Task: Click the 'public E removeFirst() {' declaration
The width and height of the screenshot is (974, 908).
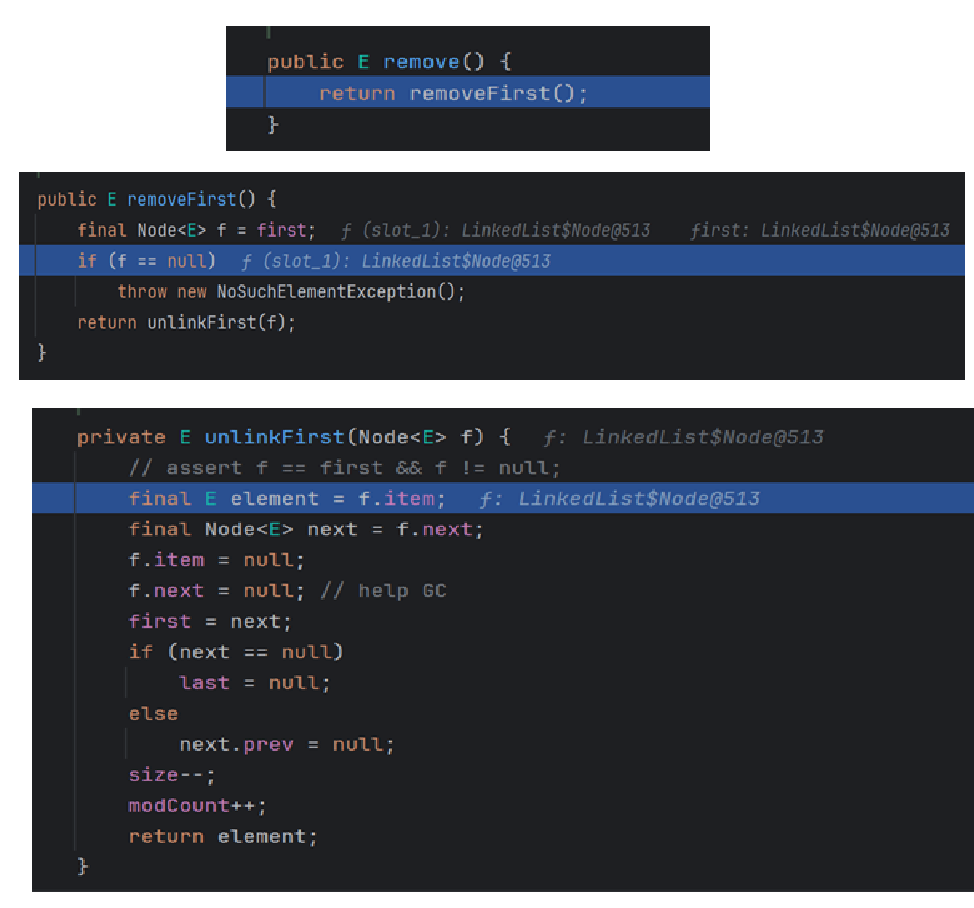Action: pyautogui.click(x=157, y=199)
